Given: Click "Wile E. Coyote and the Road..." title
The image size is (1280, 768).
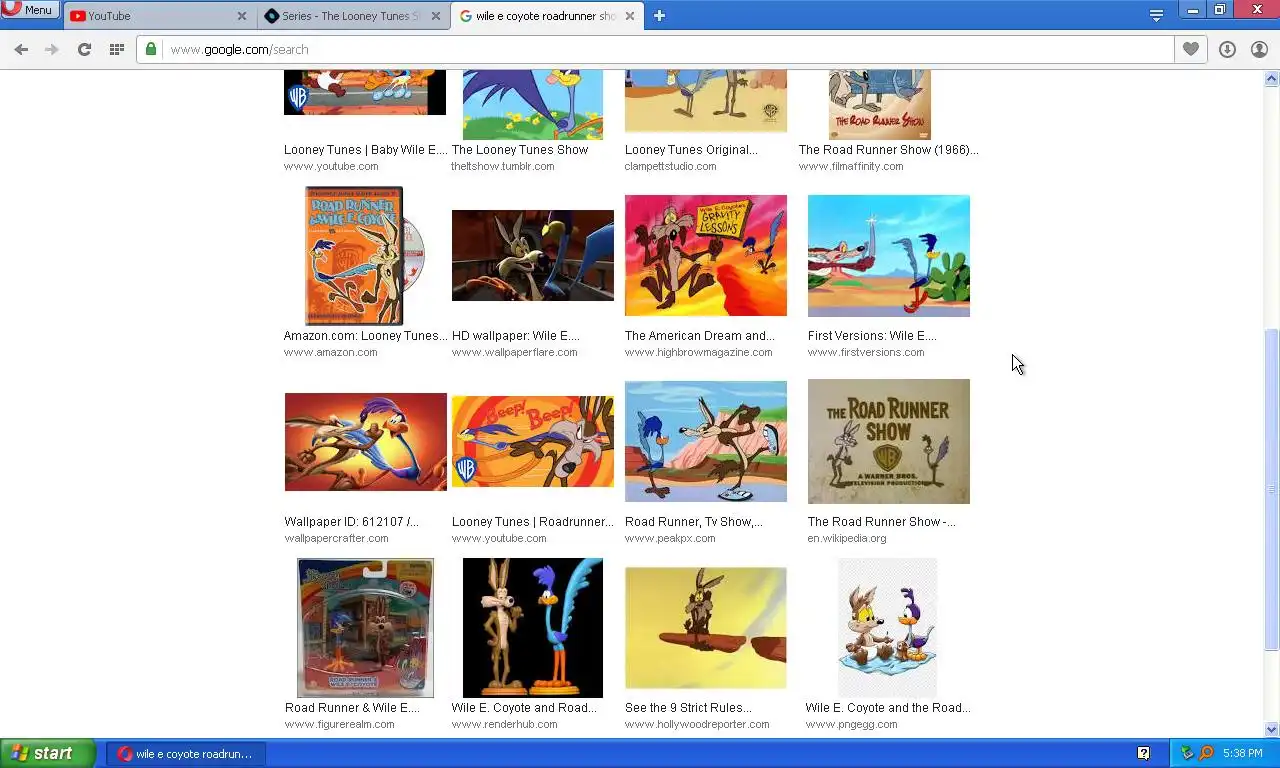Looking at the screenshot, I should click(888, 708).
